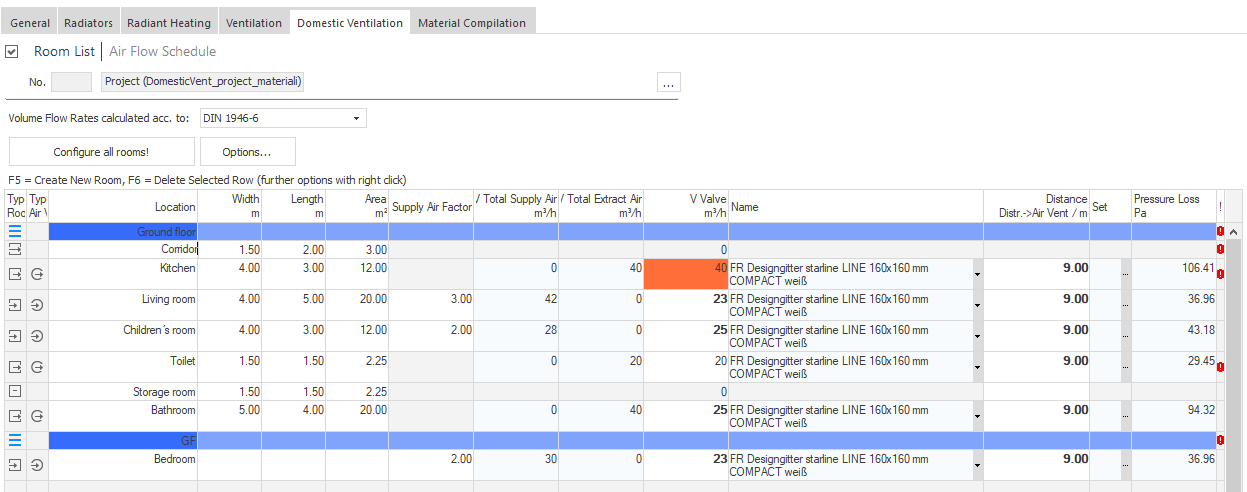Open the valve name dropdown for Living room
This screenshot has width=1247, height=492.
[x=977, y=306]
